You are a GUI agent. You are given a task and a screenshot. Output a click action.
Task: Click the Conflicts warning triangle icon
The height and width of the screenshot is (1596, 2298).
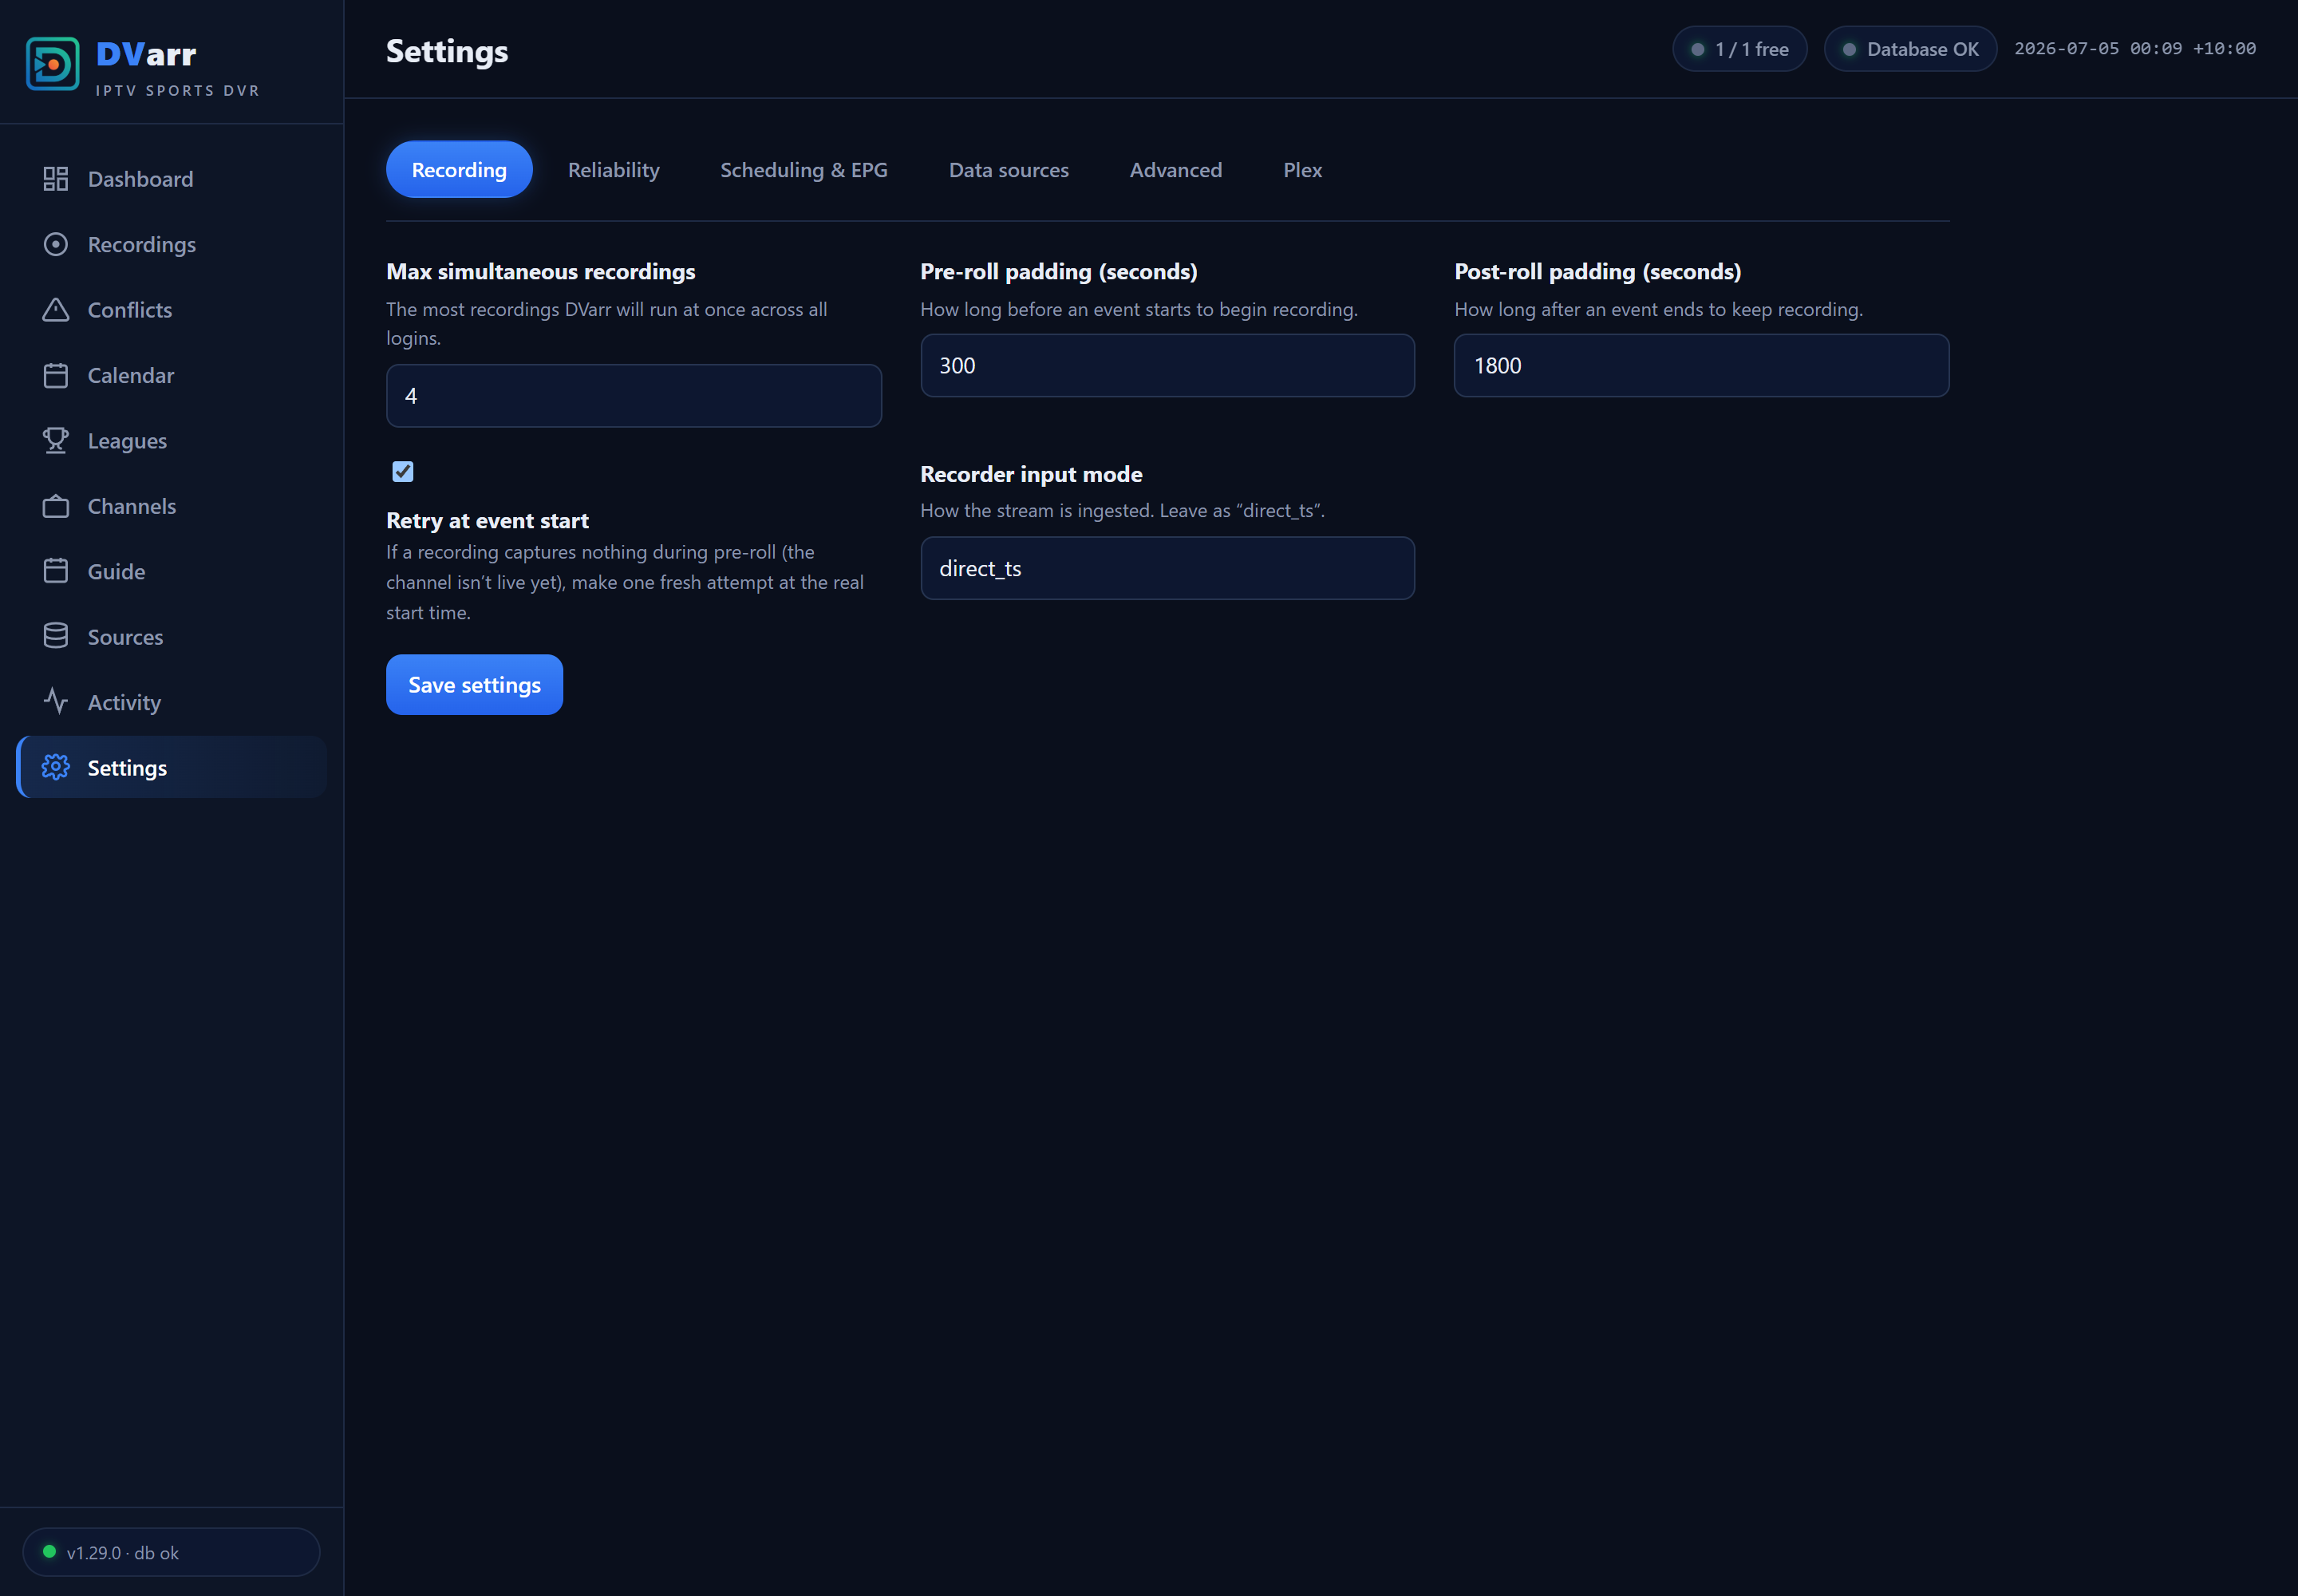pyautogui.click(x=56, y=310)
